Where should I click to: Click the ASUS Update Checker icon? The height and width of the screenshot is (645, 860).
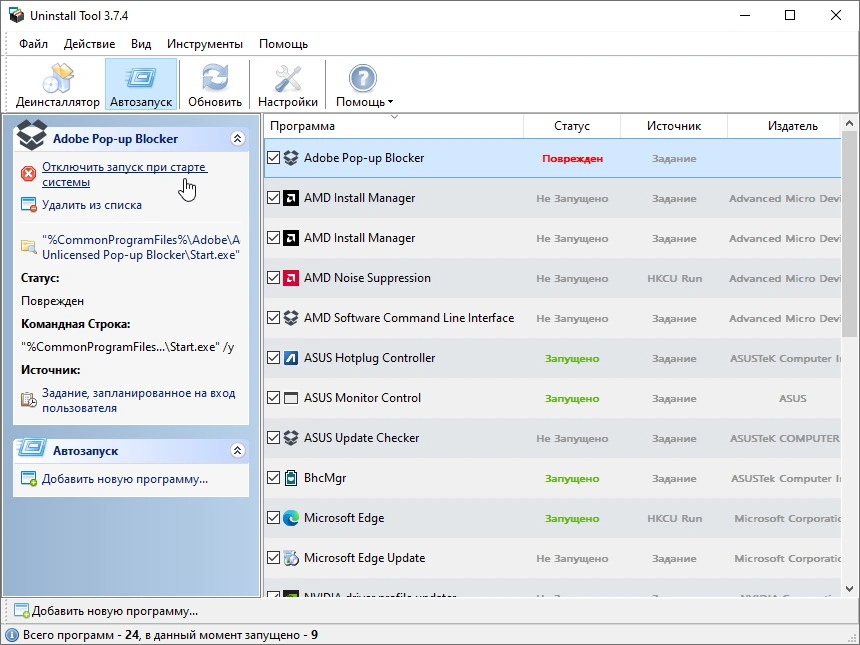tap(291, 438)
